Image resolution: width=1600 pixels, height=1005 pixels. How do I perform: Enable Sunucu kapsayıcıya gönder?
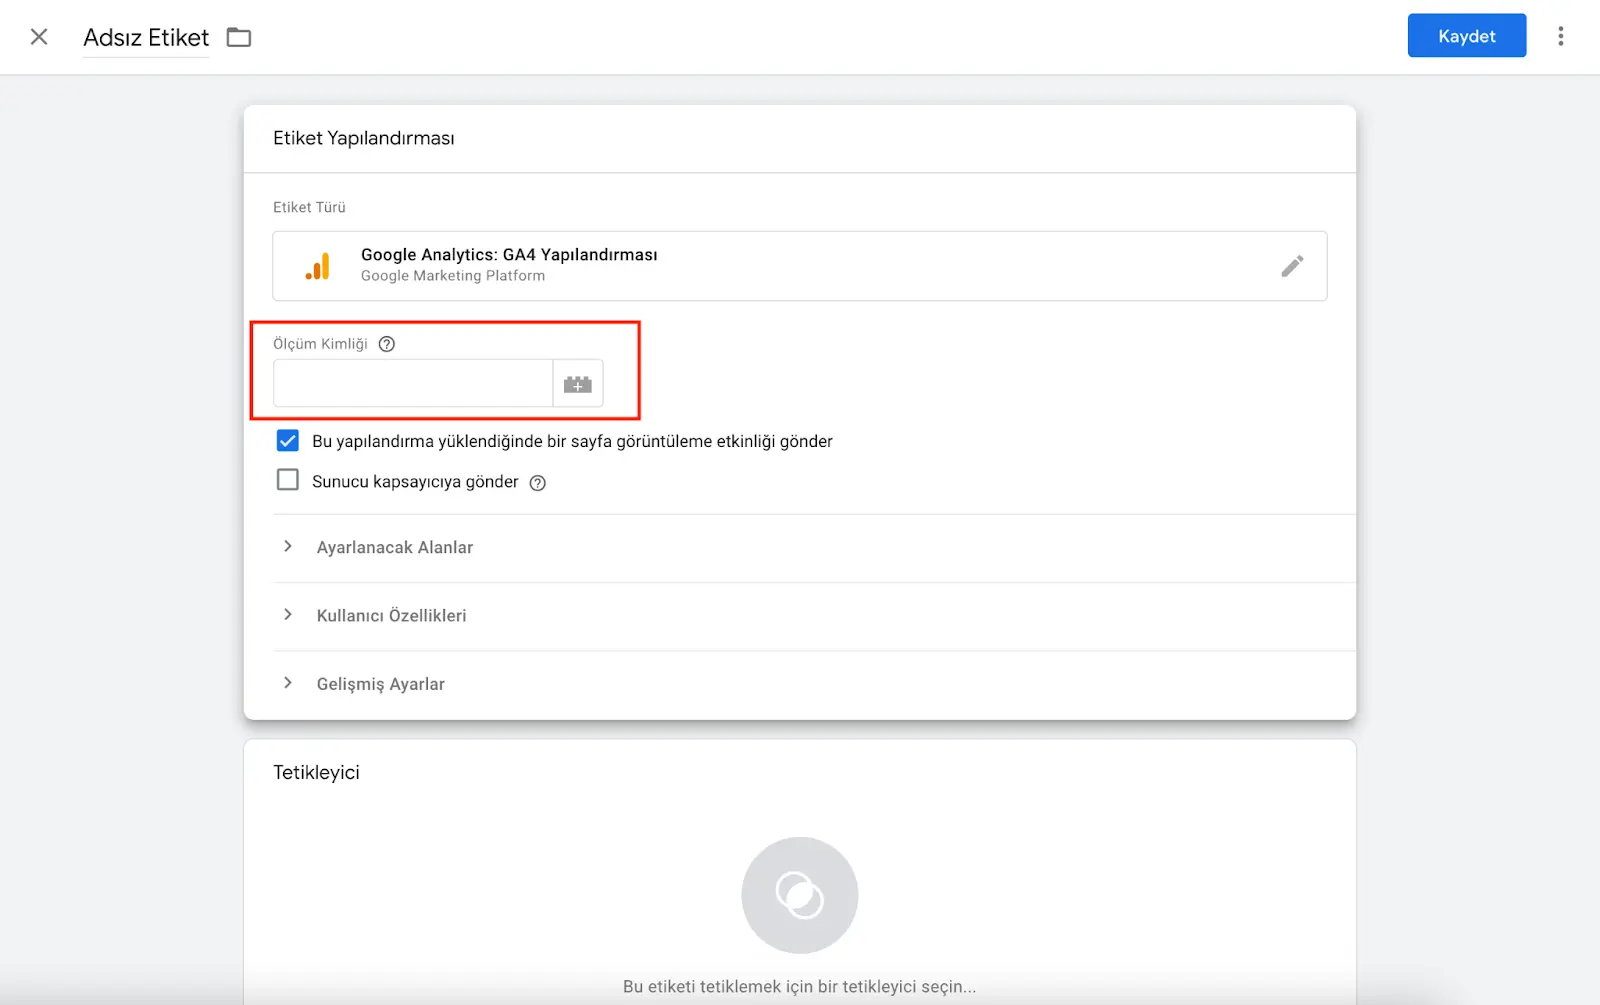[x=287, y=479]
